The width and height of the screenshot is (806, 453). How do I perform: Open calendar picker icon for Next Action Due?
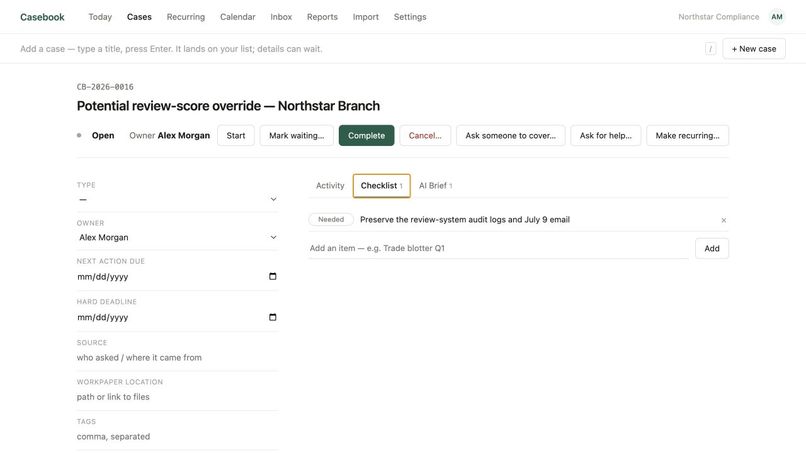point(272,277)
